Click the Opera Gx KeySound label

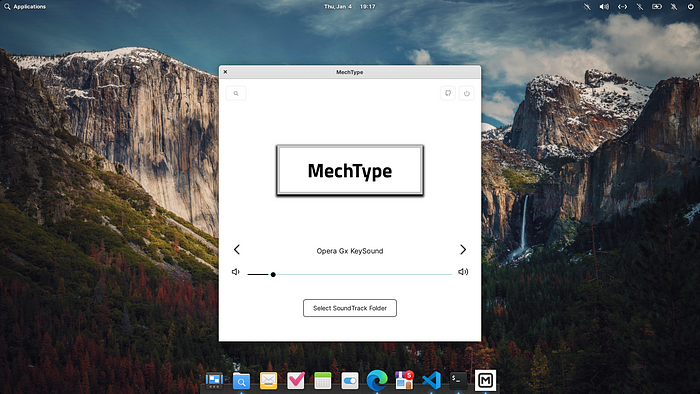point(350,251)
